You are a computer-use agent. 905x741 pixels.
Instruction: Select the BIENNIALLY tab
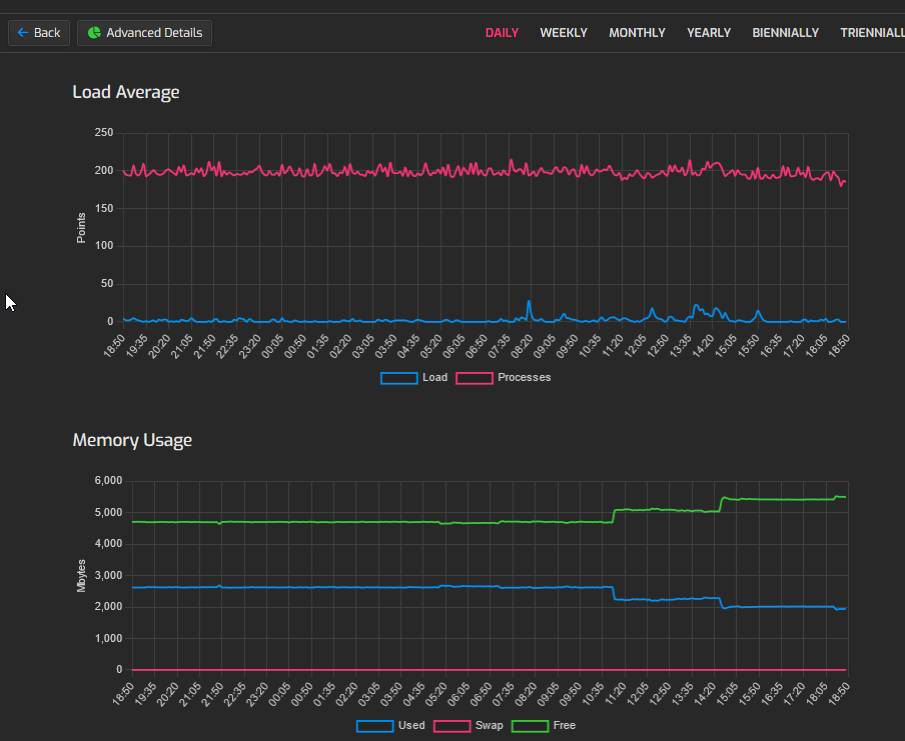[785, 33]
